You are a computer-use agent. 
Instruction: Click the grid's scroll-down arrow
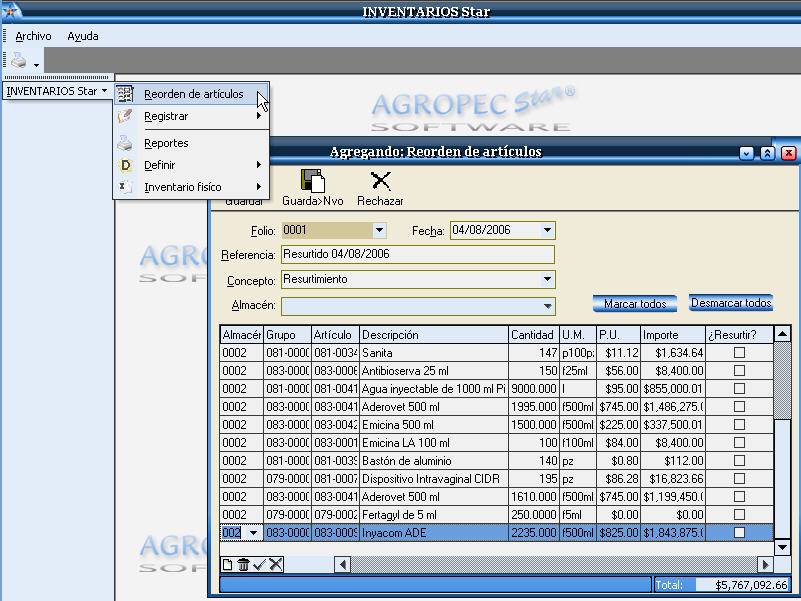coord(783,547)
